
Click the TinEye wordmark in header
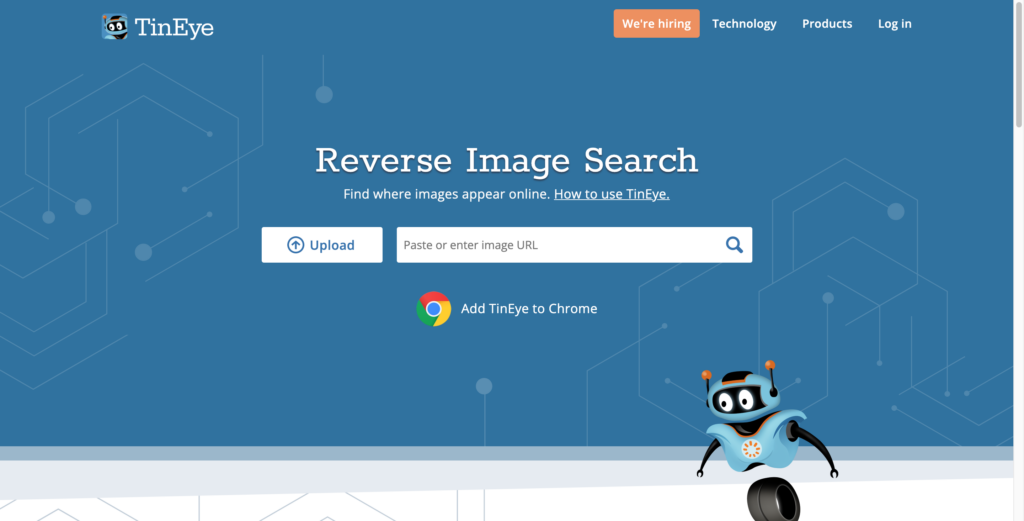pyautogui.click(x=174, y=28)
